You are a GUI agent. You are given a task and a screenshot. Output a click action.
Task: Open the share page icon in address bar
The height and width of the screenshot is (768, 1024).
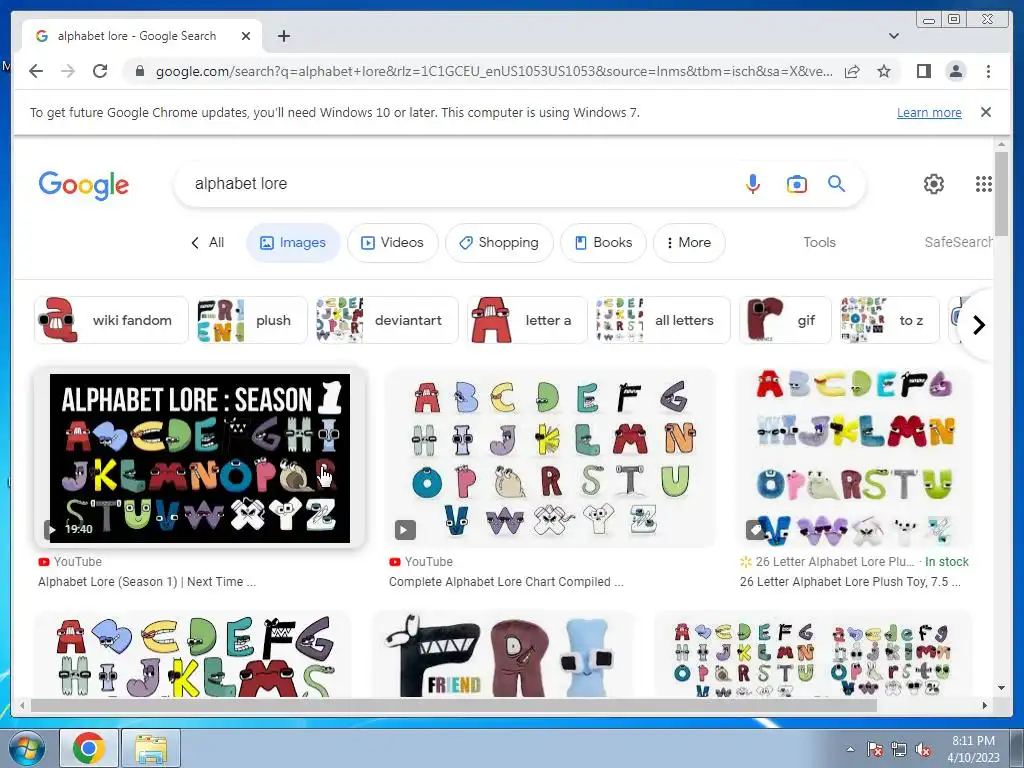[852, 71]
